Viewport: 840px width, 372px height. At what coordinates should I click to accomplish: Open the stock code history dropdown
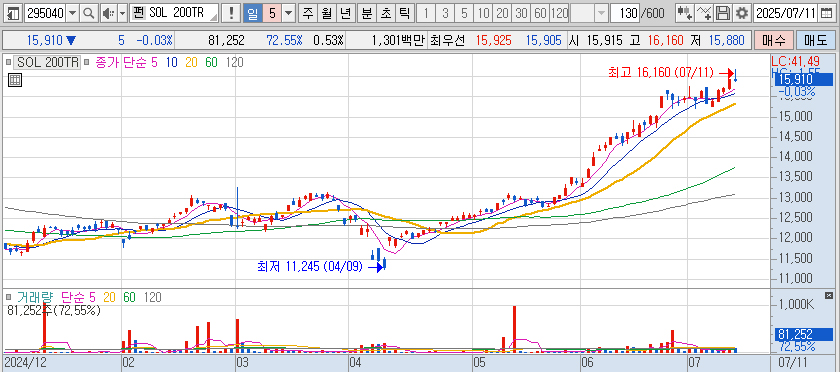(x=73, y=13)
